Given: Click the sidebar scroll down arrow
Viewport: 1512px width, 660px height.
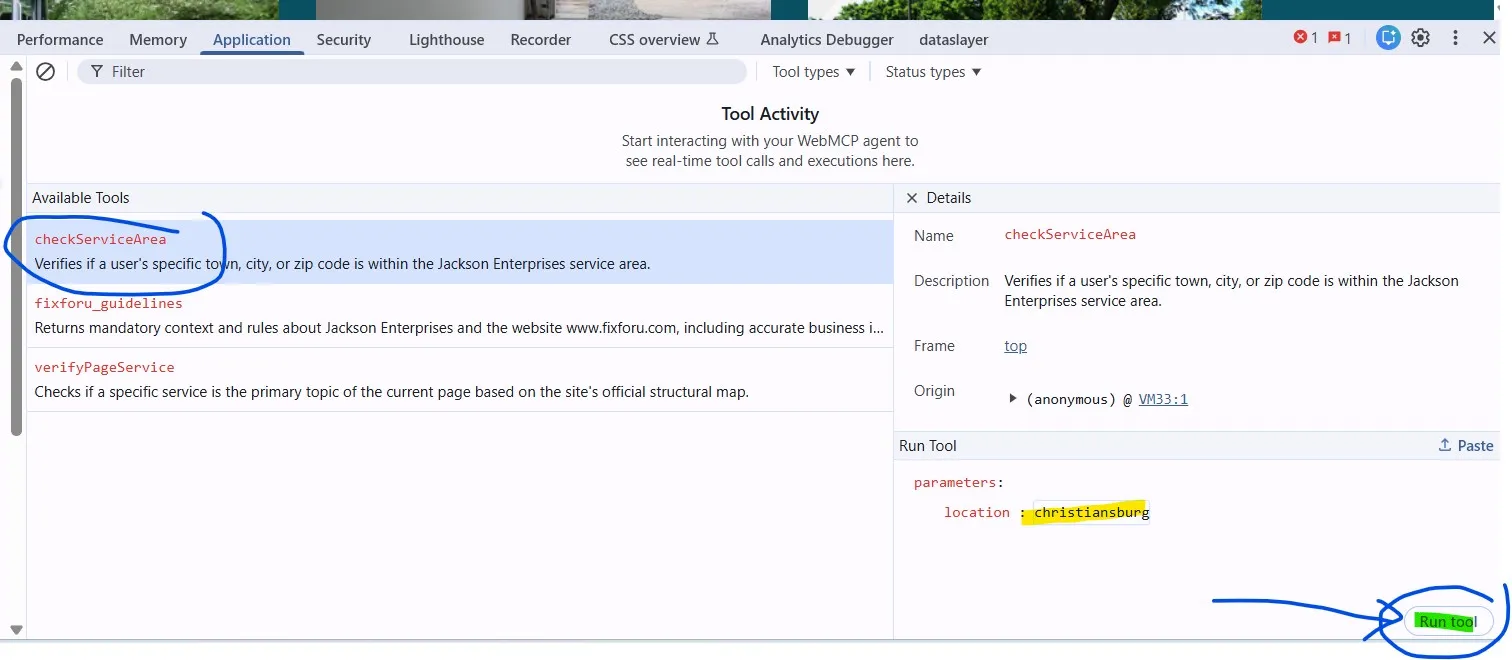Looking at the screenshot, I should [15, 630].
